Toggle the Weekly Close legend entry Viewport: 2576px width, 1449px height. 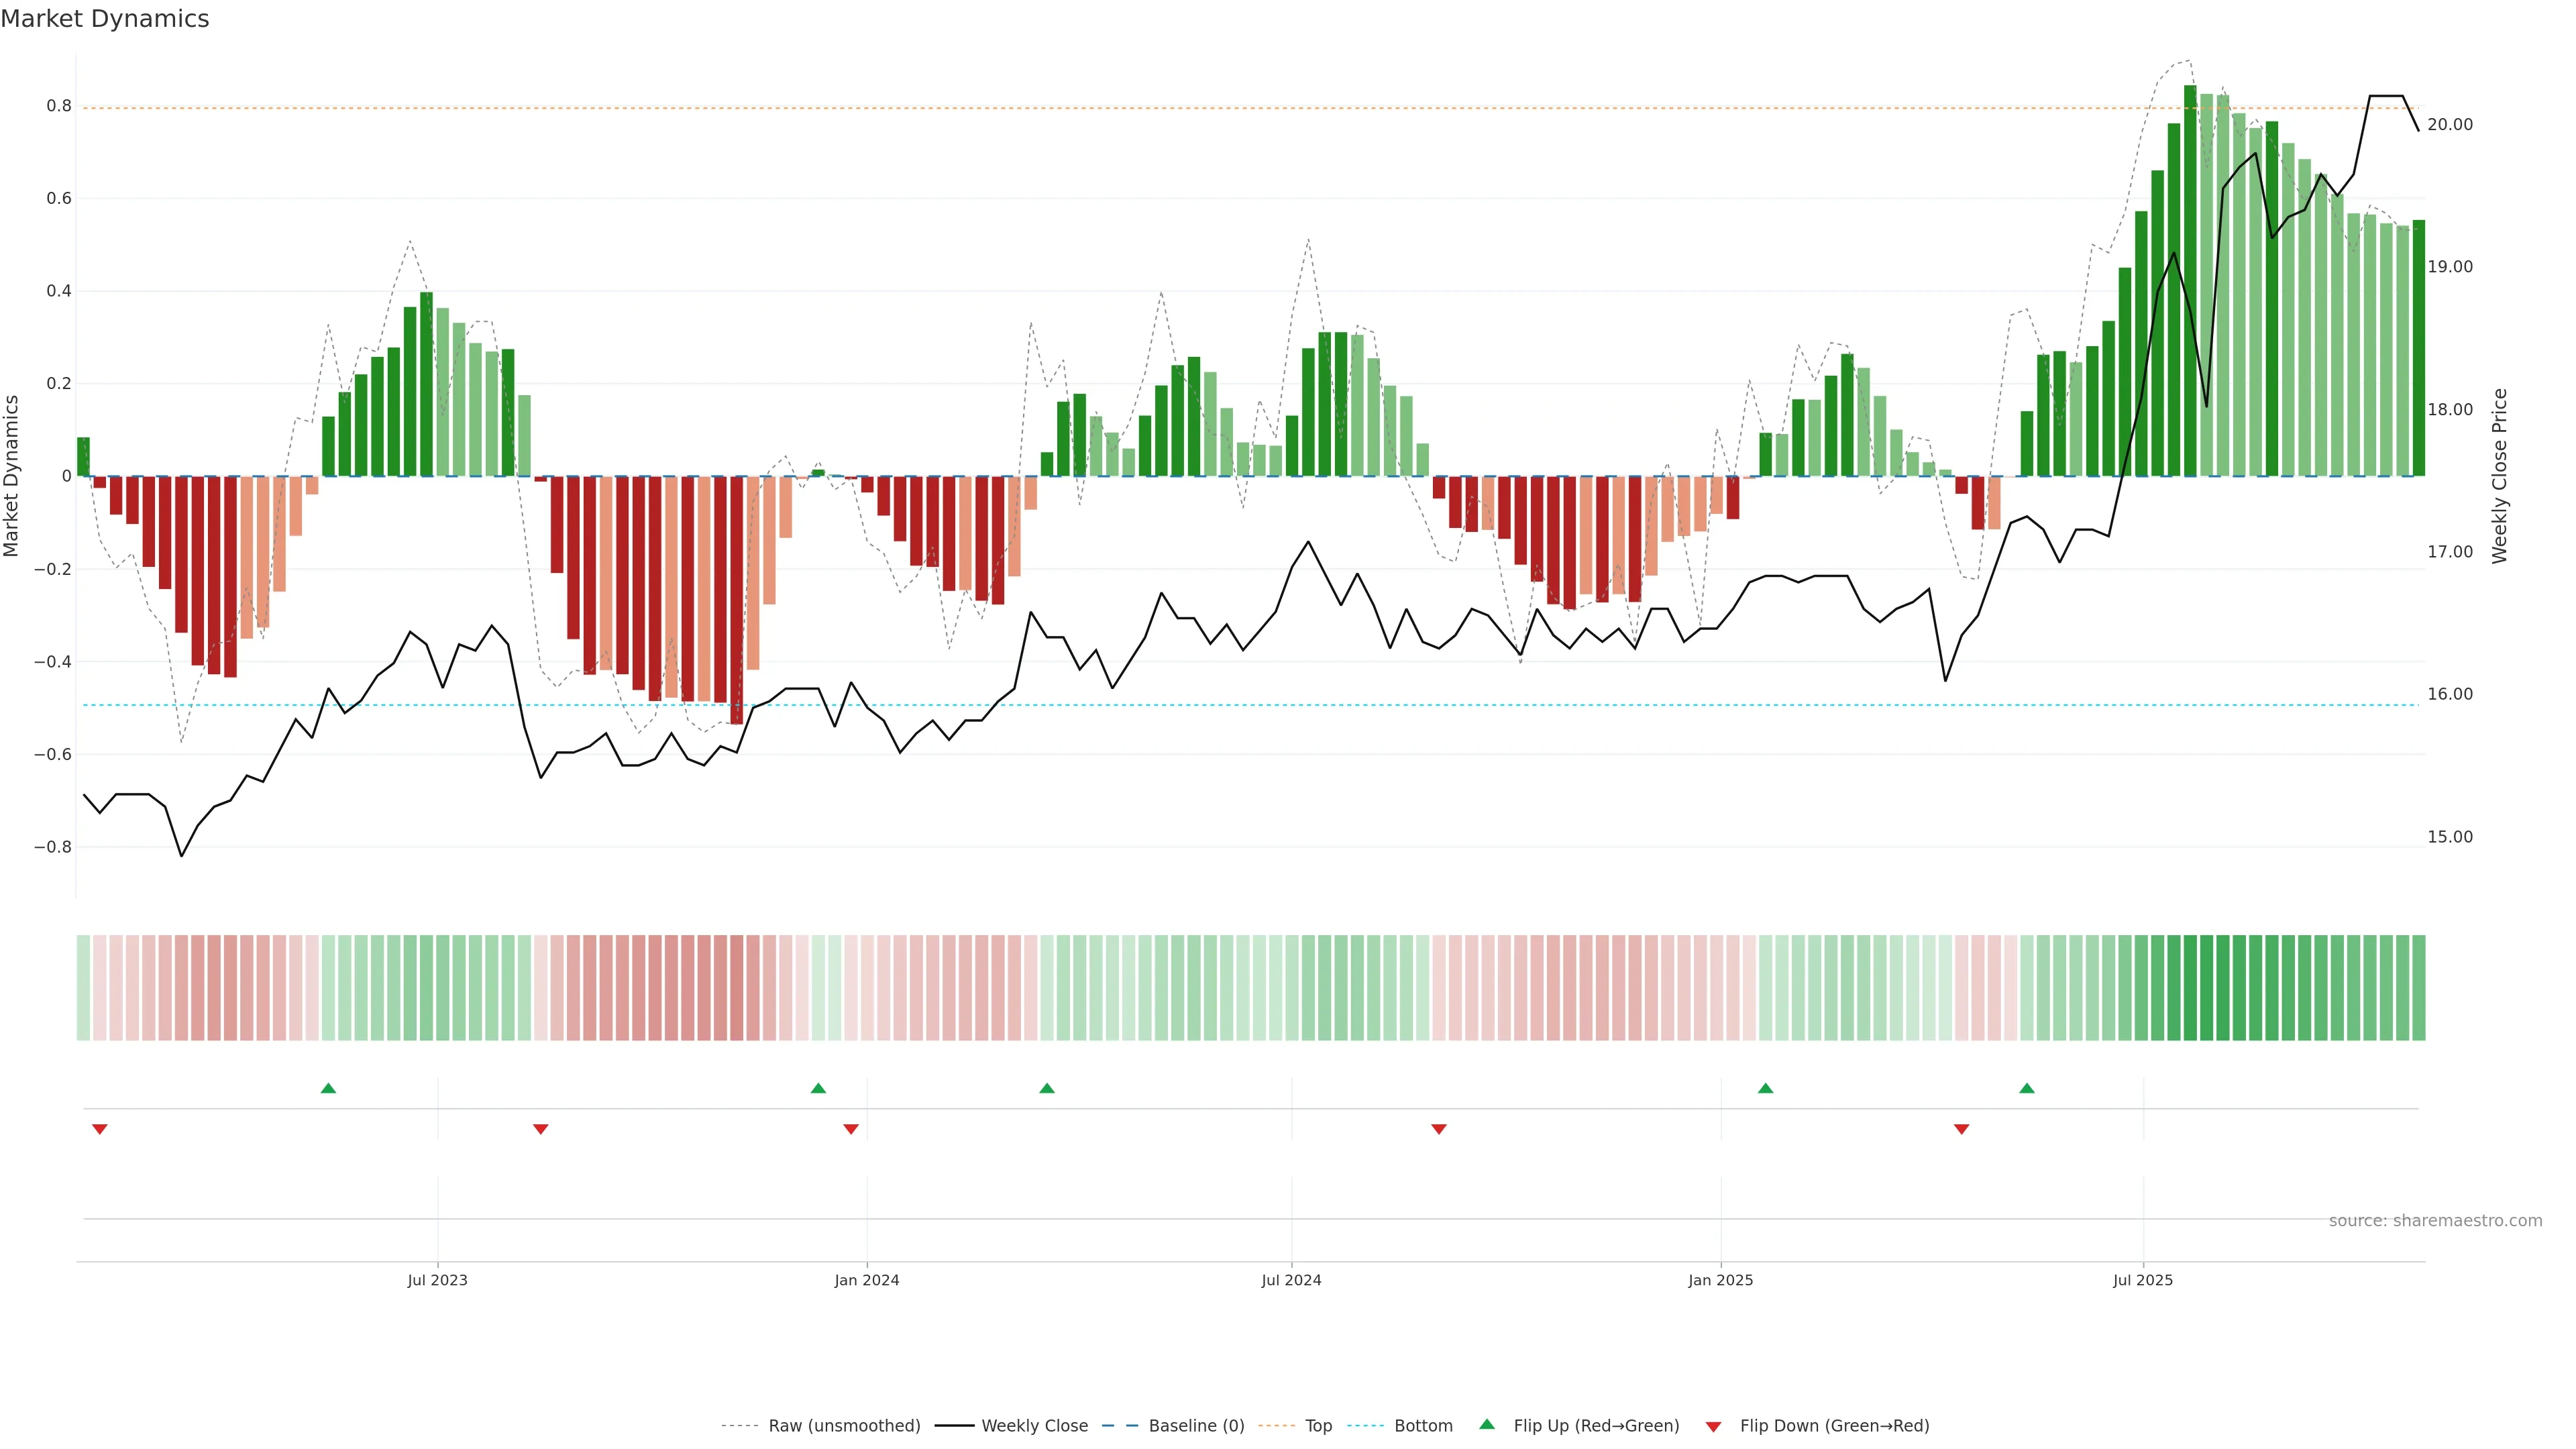click(x=1034, y=1426)
